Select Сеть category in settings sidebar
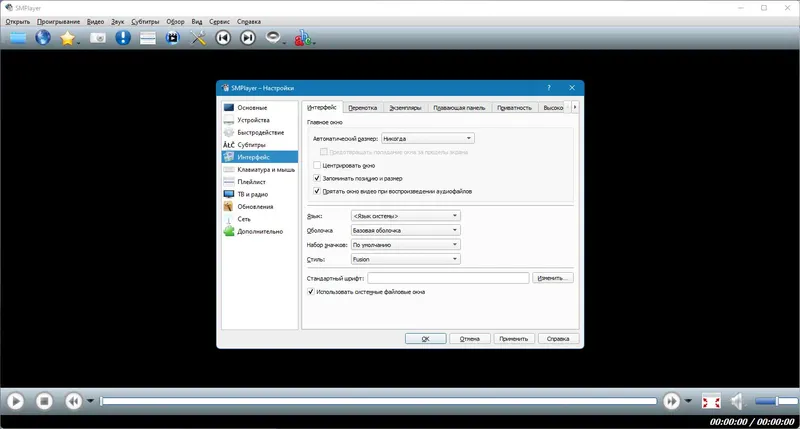 [x=260, y=219]
